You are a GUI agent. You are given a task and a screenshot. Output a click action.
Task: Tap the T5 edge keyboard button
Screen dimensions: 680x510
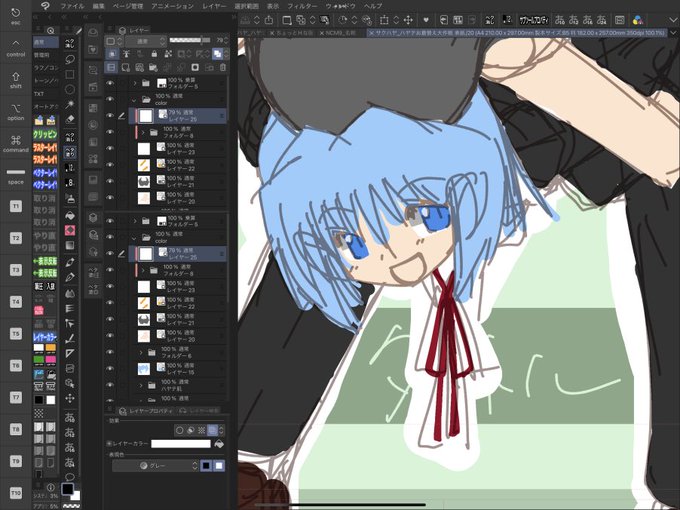coord(16,333)
